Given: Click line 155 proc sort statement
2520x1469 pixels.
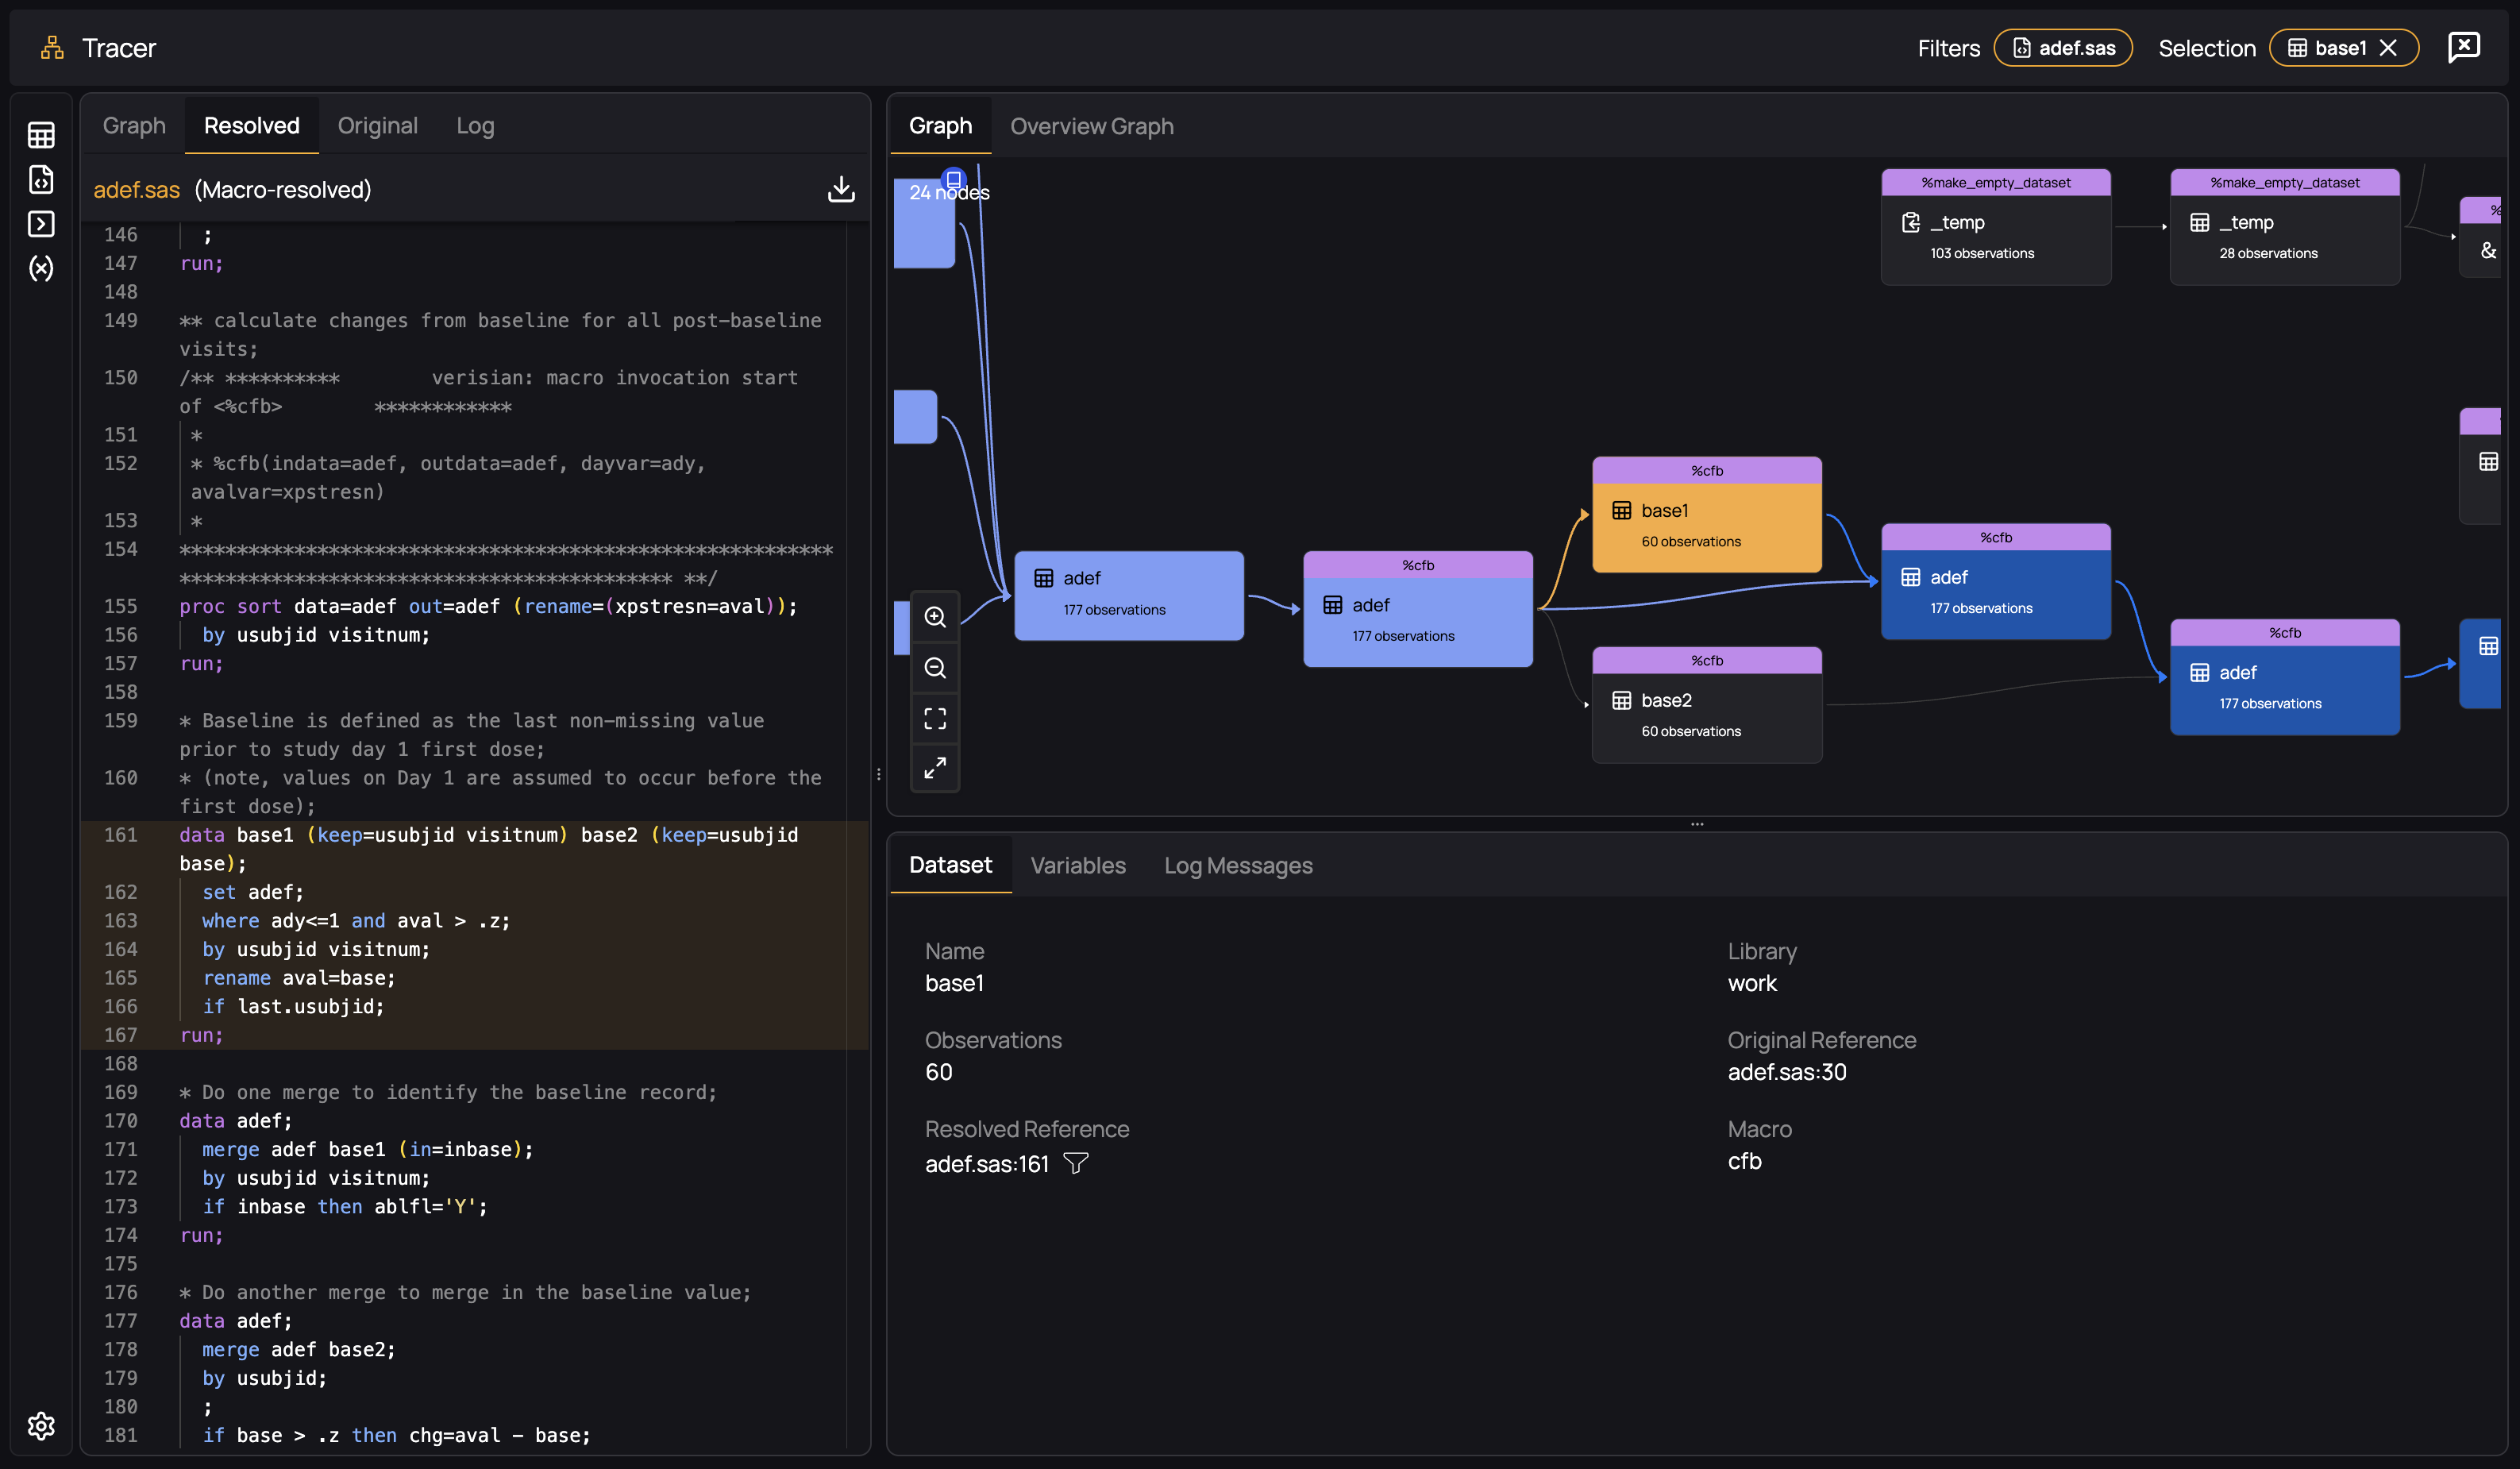Looking at the screenshot, I should 488,606.
